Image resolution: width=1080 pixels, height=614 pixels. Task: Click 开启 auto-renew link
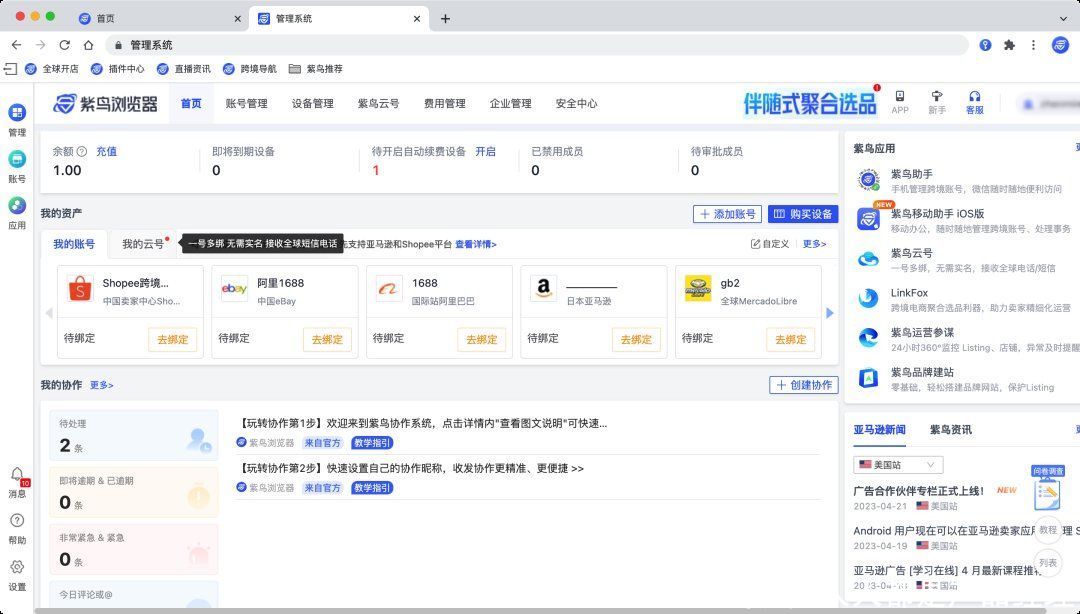[x=486, y=152]
